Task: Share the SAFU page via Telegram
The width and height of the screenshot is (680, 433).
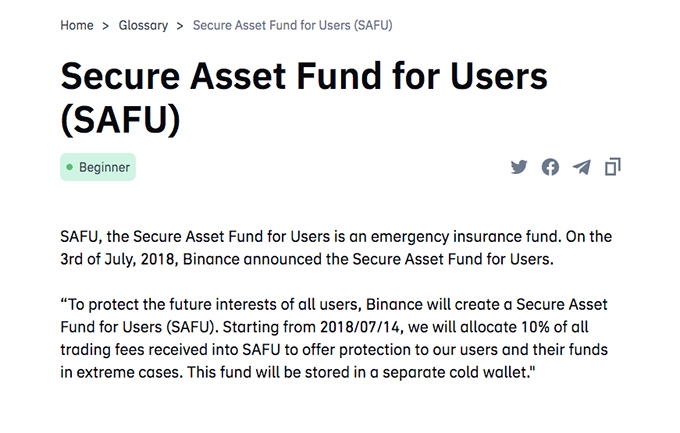Action: pos(581,167)
